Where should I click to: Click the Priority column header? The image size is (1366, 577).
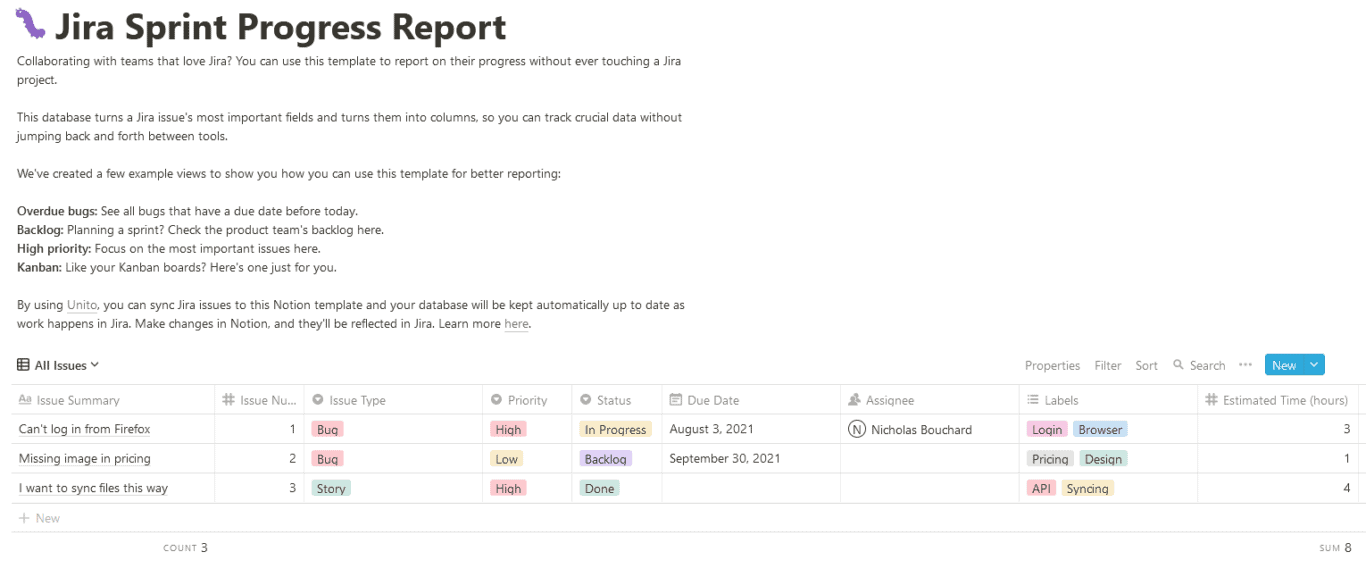point(527,400)
